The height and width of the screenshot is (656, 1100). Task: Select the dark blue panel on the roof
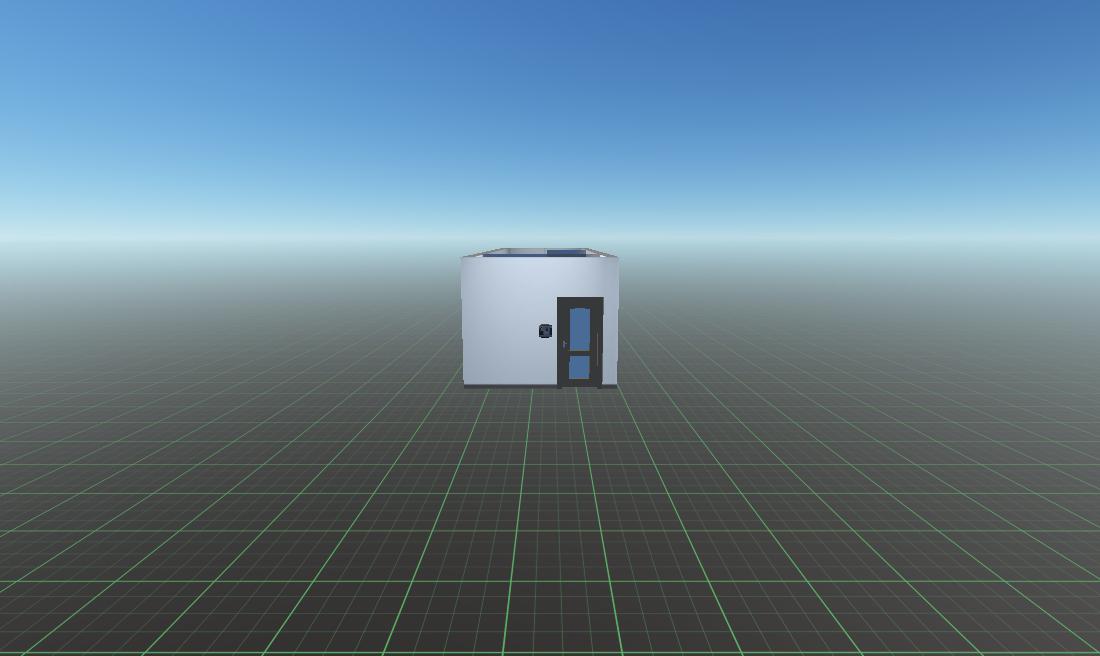[565, 253]
